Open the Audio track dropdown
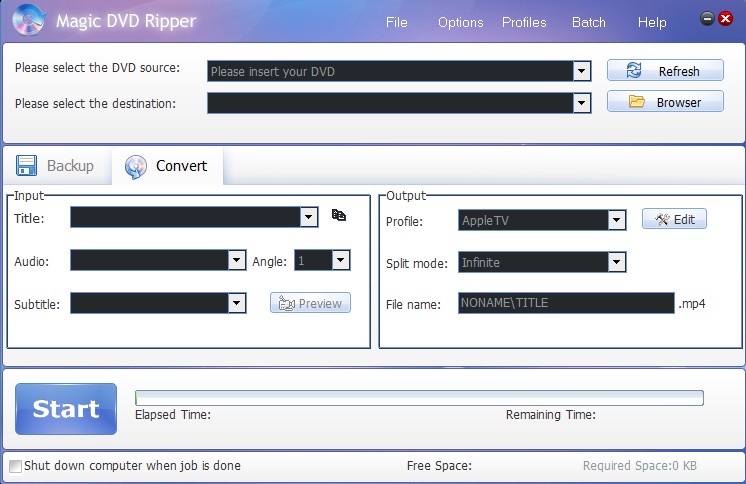 (236, 260)
